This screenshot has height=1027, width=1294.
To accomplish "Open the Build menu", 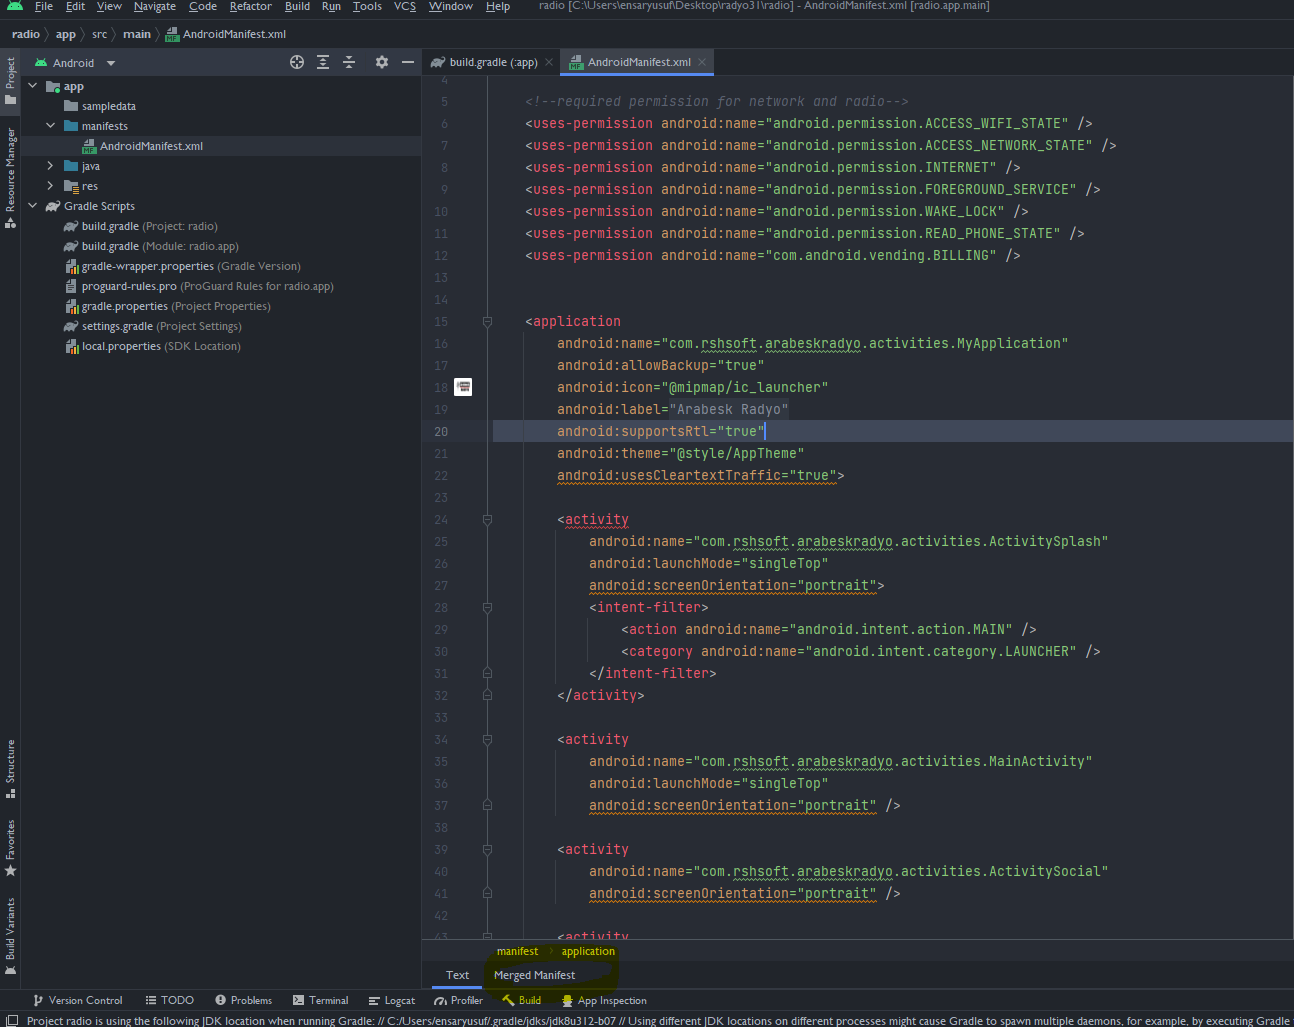I will pyautogui.click(x=297, y=6).
